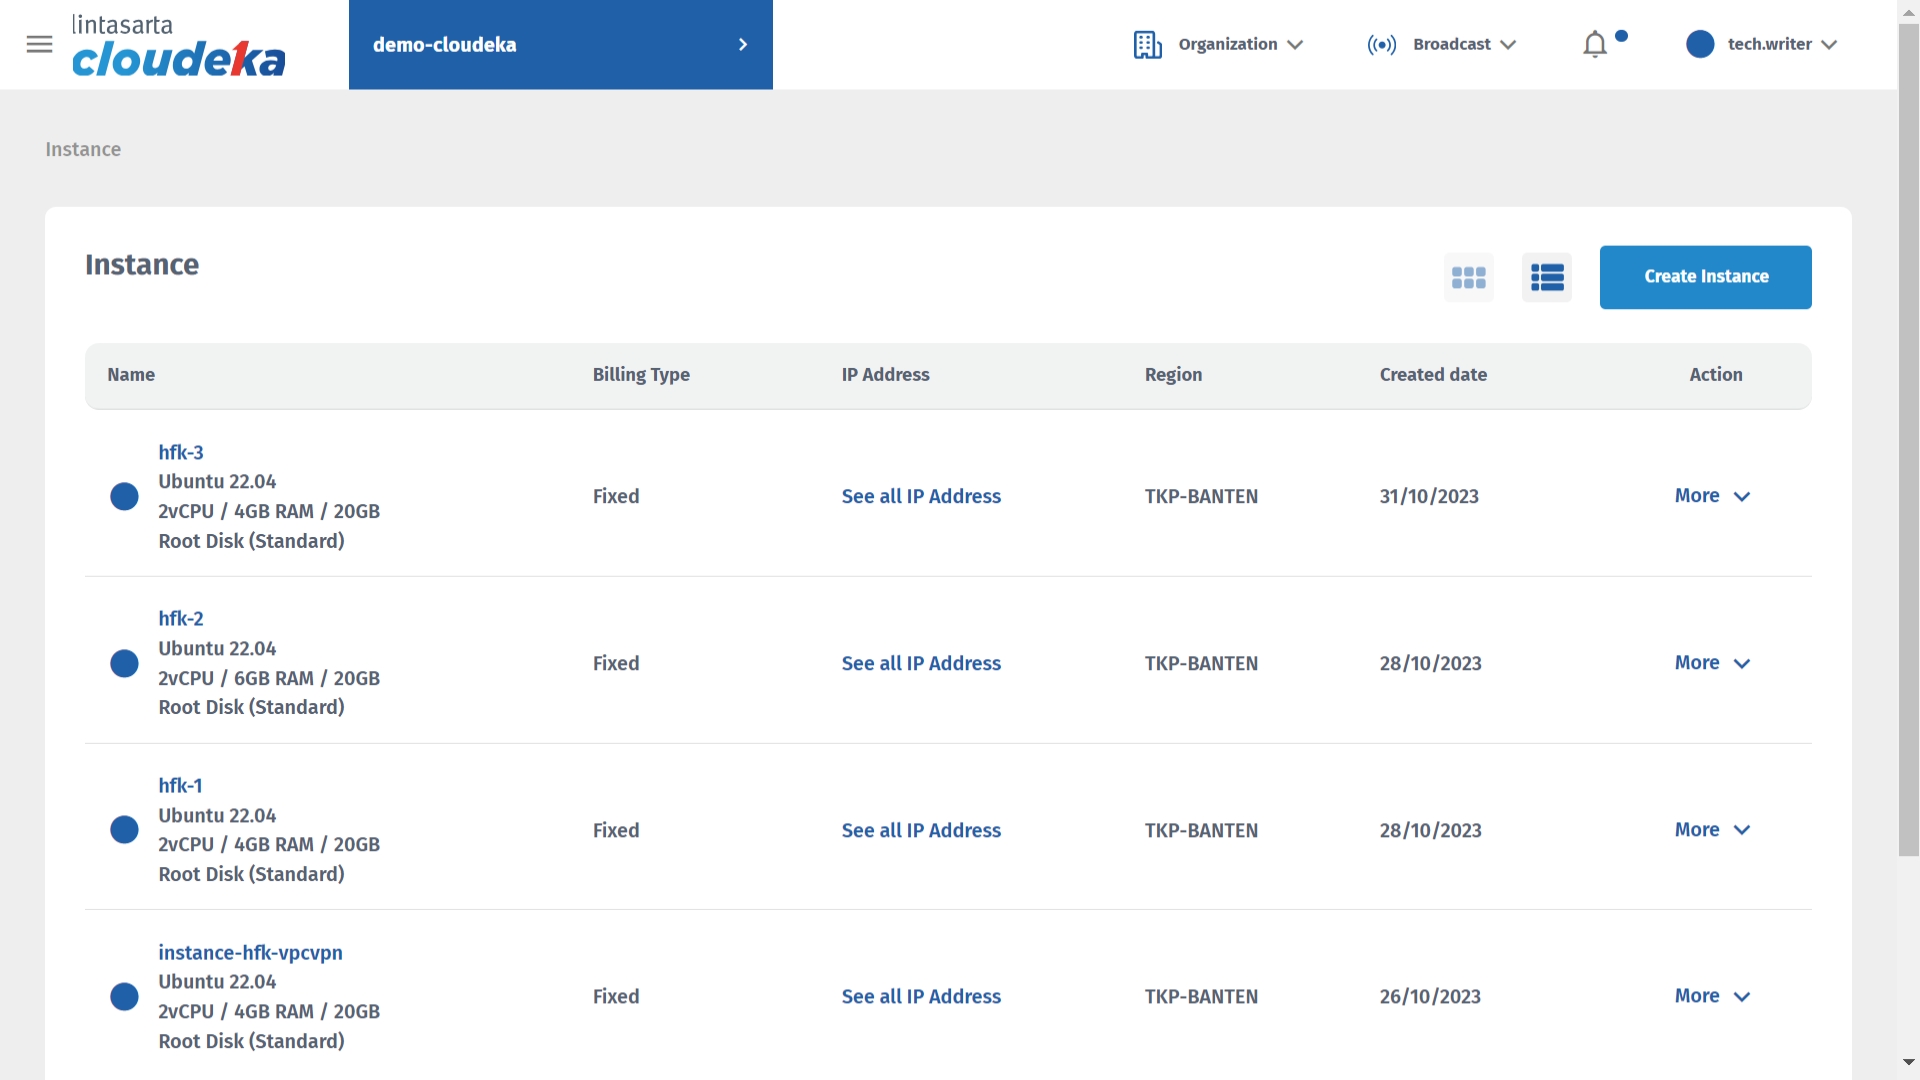Click the Create Instance button
This screenshot has width=1920, height=1080.
[x=1705, y=277]
